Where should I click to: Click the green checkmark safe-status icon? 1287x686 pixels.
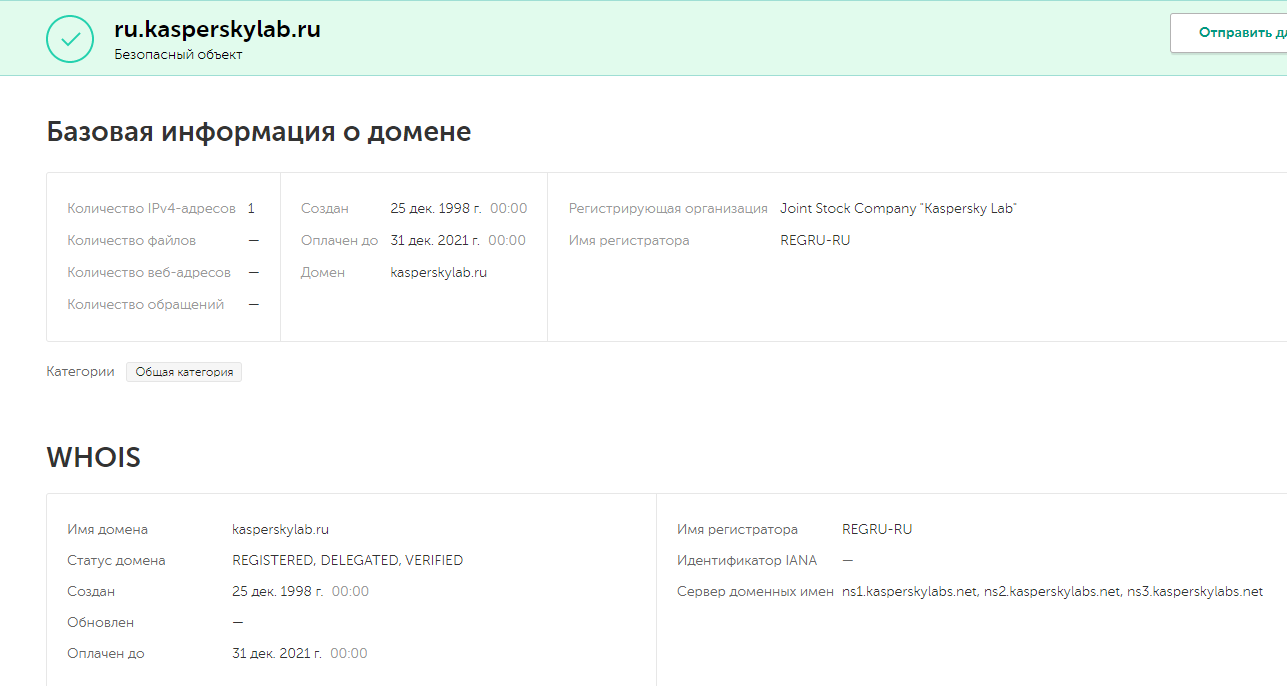pos(70,39)
